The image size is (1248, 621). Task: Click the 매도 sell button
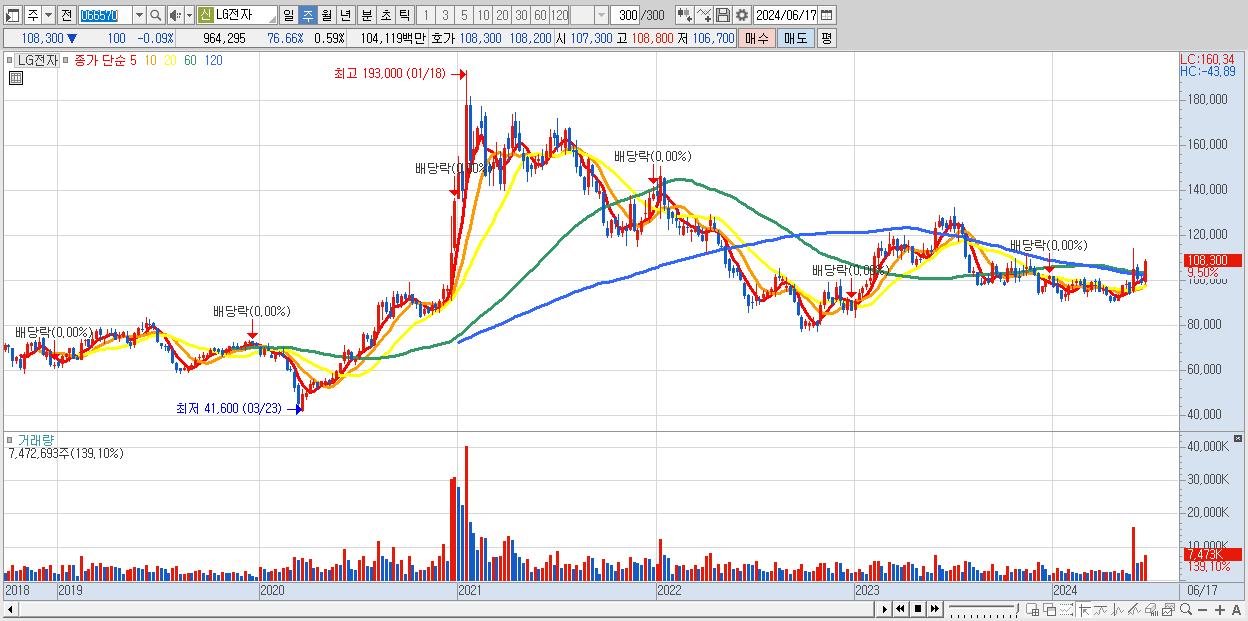coord(795,38)
